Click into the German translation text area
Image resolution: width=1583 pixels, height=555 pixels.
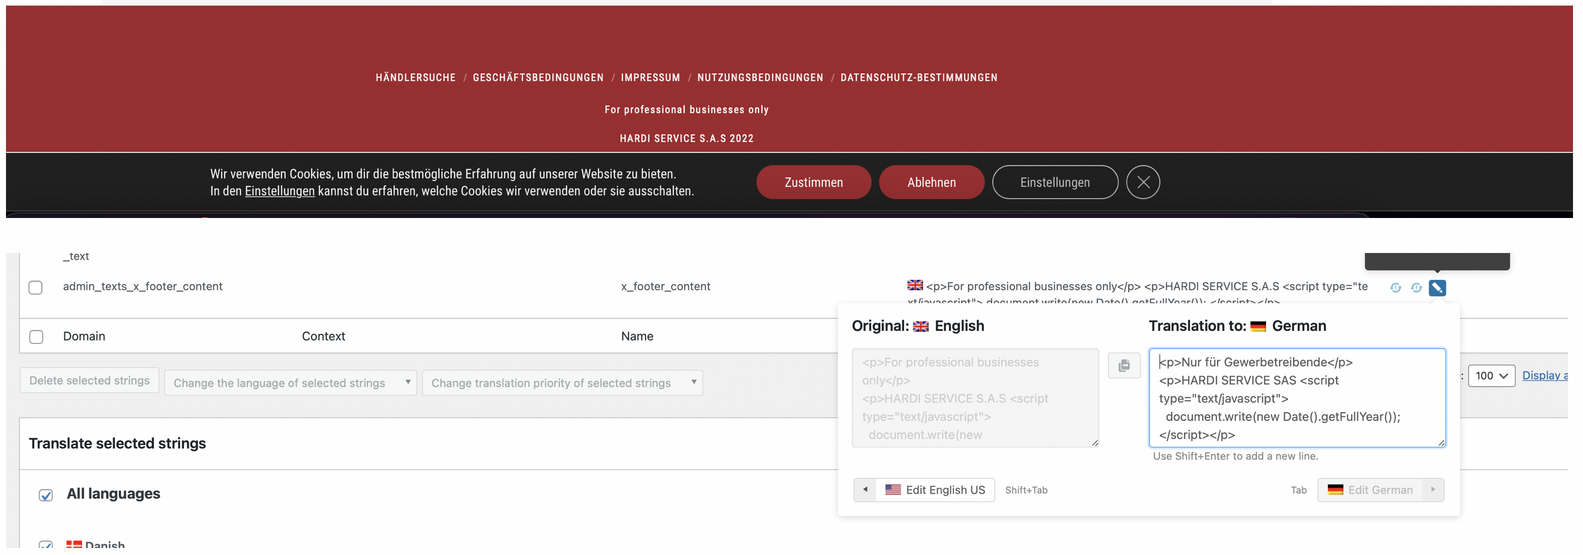[x=1297, y=398]
